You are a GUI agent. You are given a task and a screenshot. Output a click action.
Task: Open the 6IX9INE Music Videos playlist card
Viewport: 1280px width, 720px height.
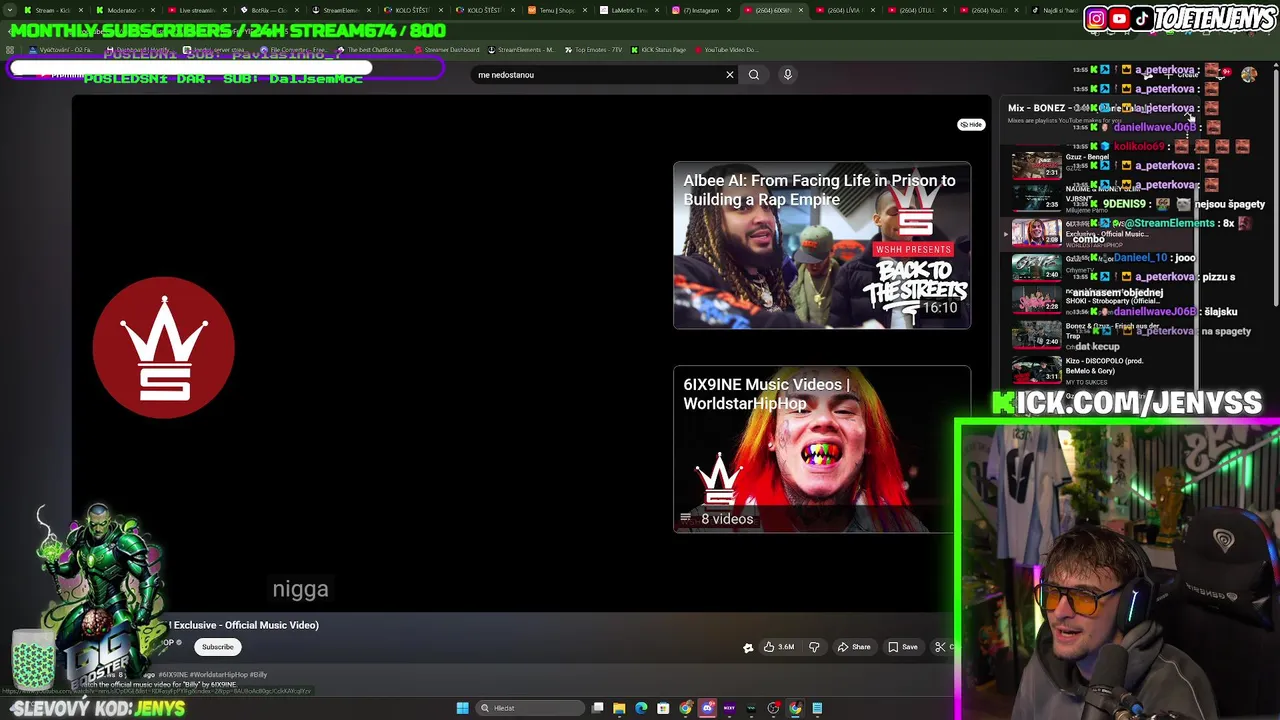pos(822,449)
